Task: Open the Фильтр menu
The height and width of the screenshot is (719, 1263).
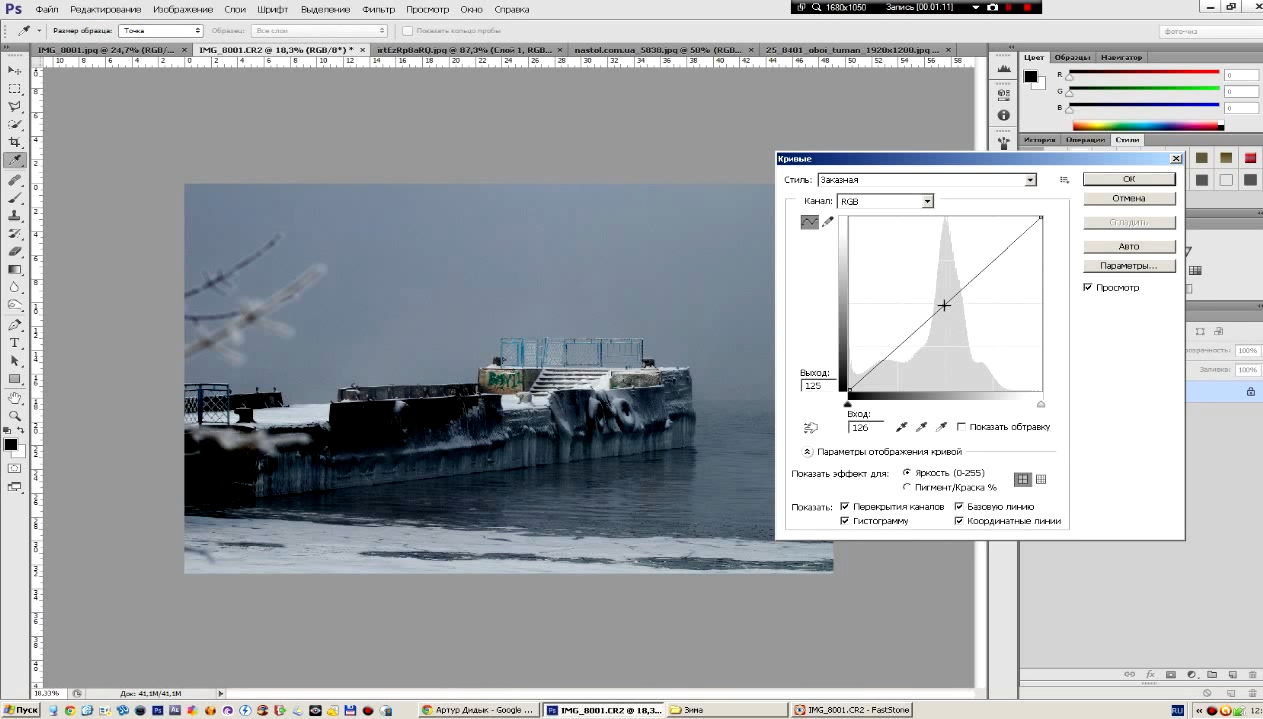Action: tap(378, 9)
